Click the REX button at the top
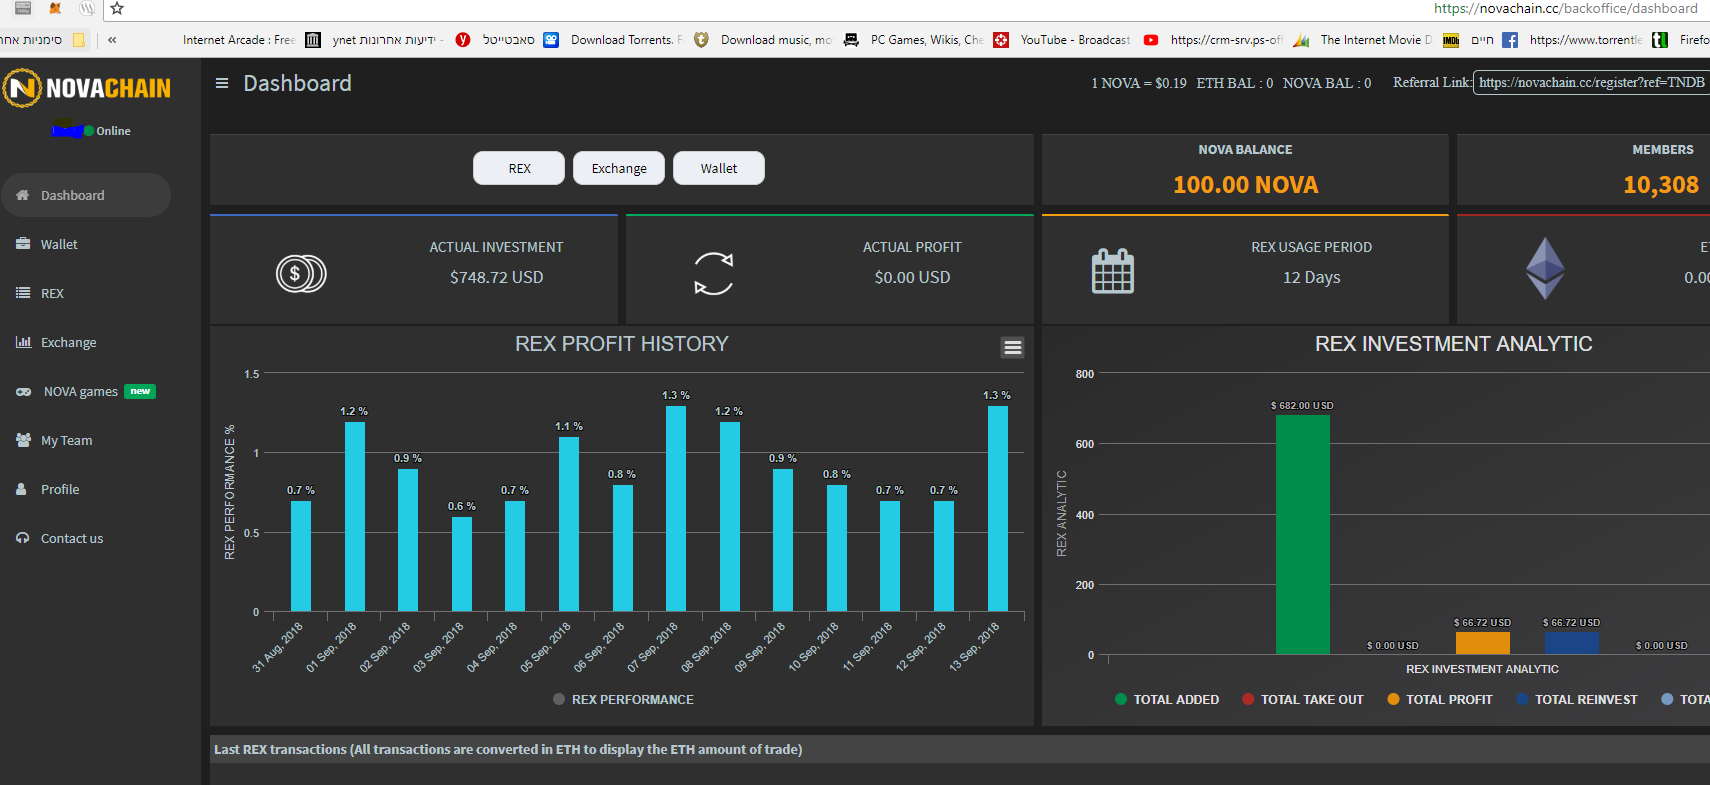 519,168
